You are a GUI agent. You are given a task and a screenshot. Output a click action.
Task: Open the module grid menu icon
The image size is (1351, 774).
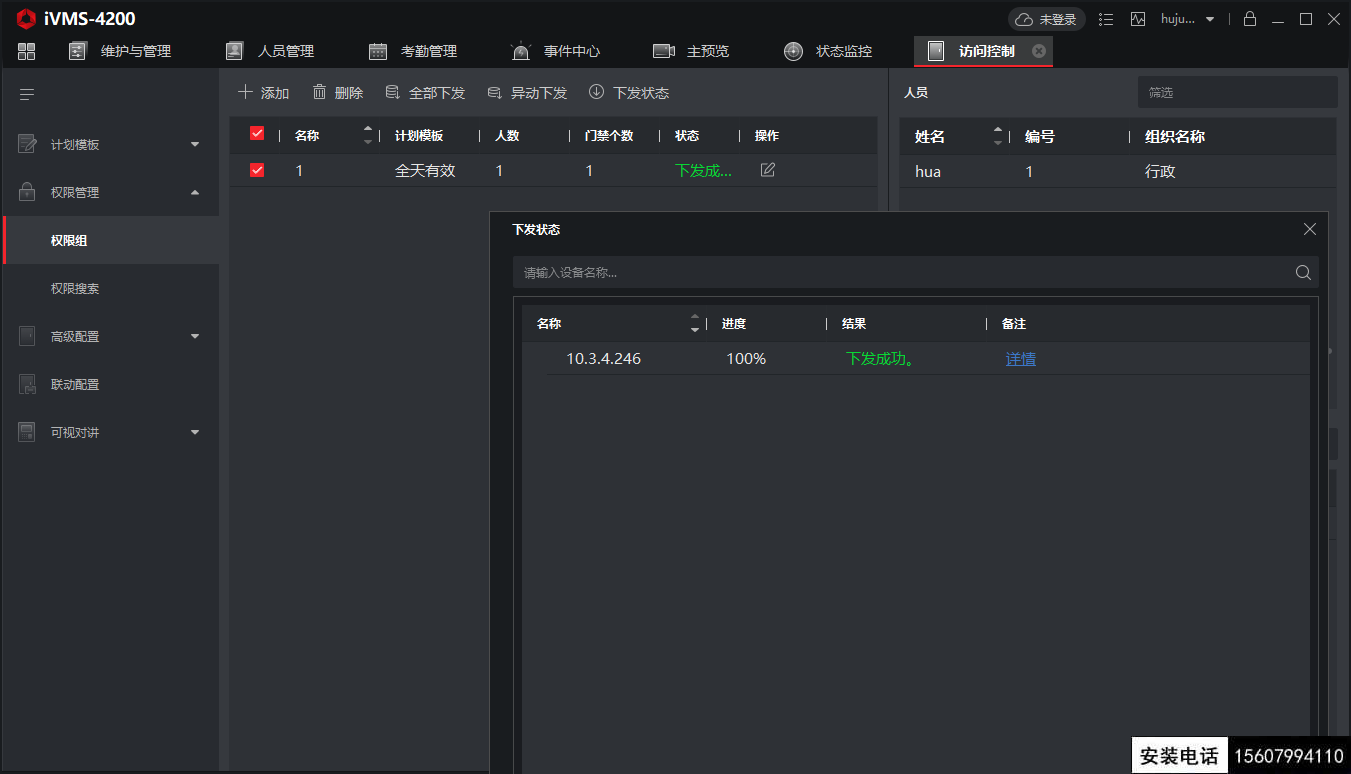click(26, 51)
